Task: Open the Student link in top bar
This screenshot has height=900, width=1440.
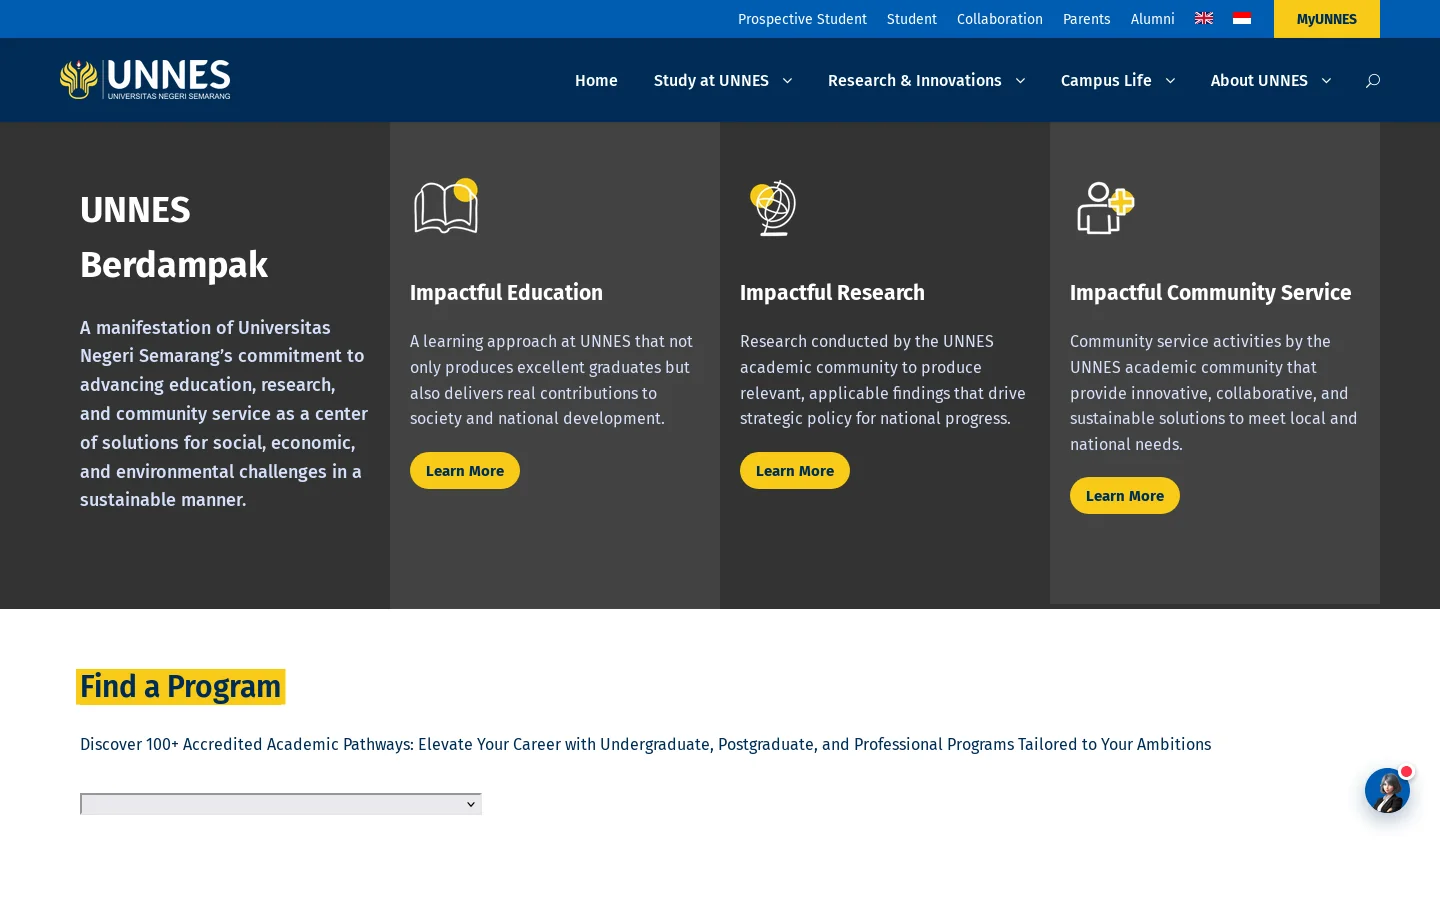Action: 912,19
